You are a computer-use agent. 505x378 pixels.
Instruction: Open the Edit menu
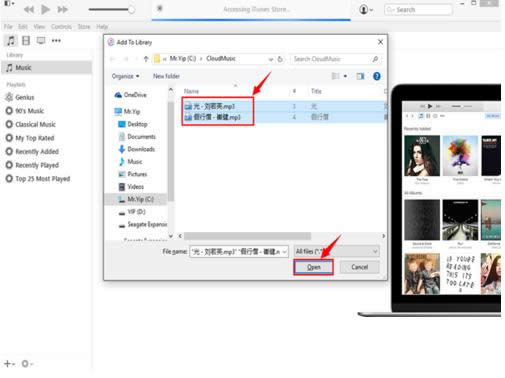[23, 27]
